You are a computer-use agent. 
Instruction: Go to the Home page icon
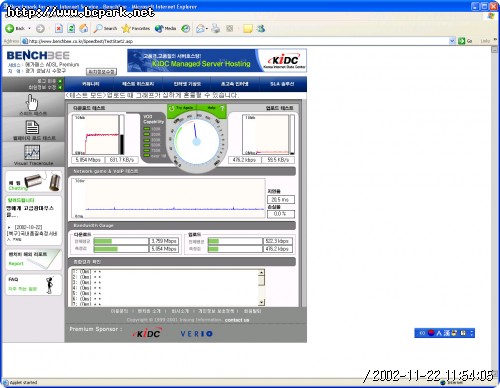click(x=83, y=29)
